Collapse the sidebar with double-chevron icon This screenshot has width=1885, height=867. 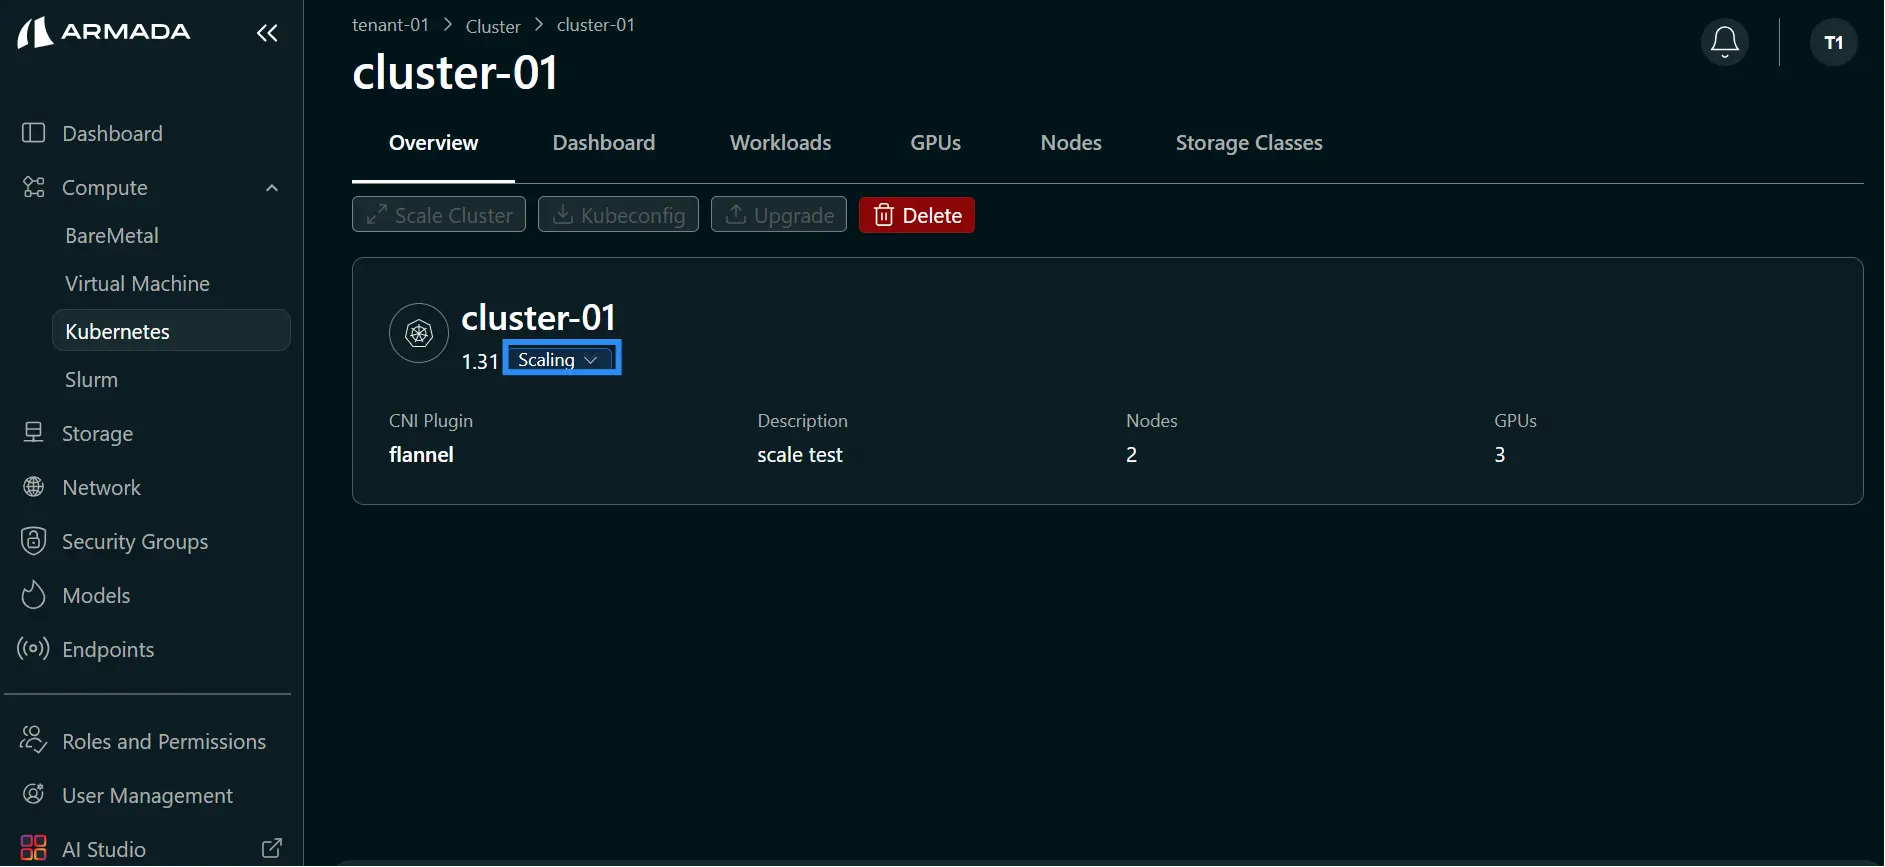(267, 33)
